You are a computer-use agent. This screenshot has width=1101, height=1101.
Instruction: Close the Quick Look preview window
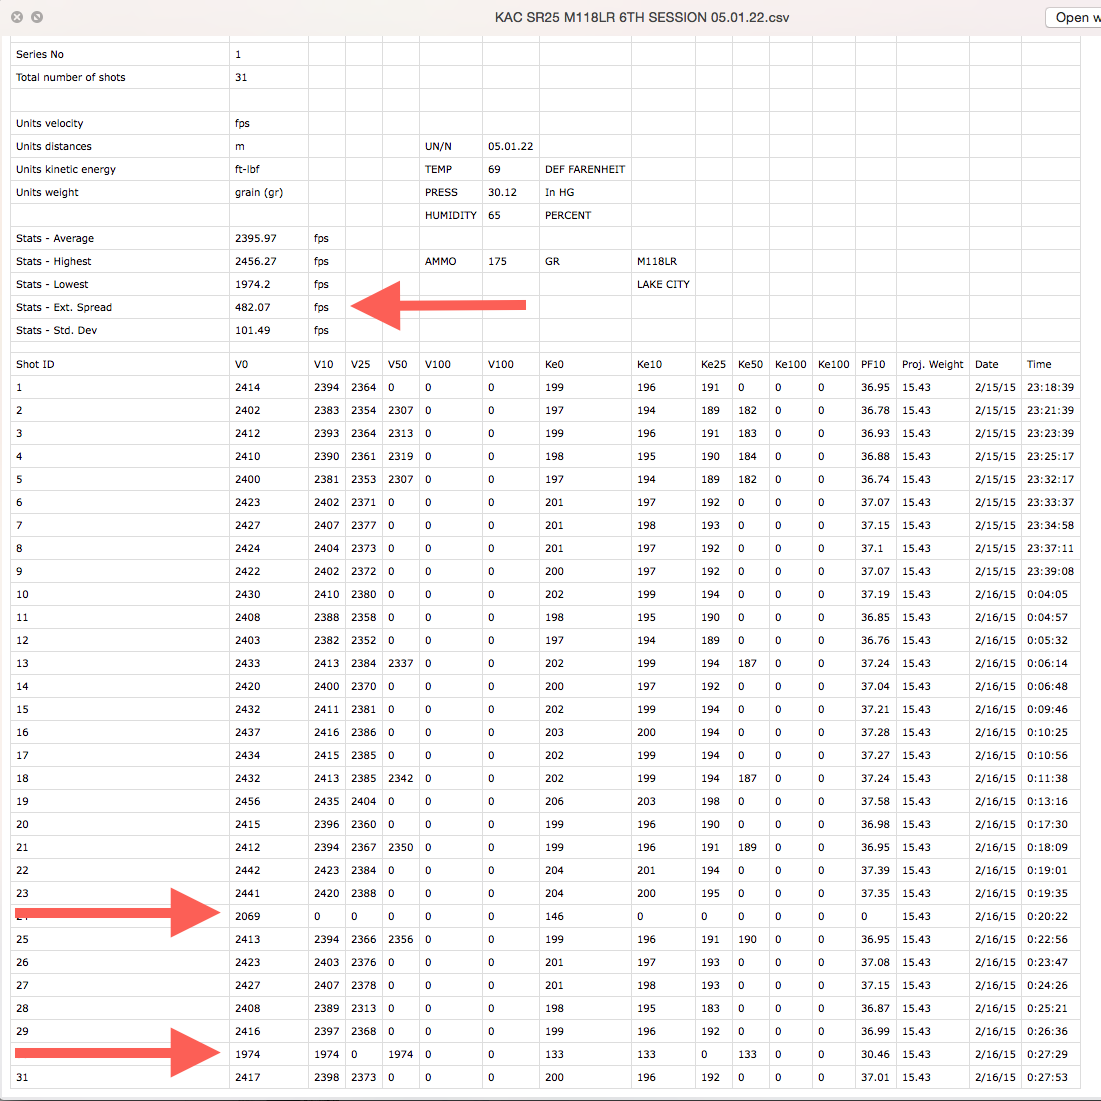tap(17, 17)
